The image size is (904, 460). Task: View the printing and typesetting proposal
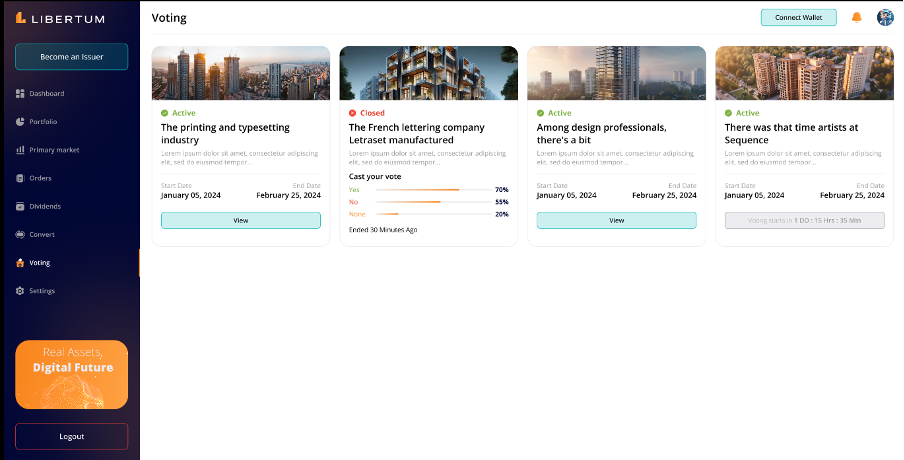[240, 220]
